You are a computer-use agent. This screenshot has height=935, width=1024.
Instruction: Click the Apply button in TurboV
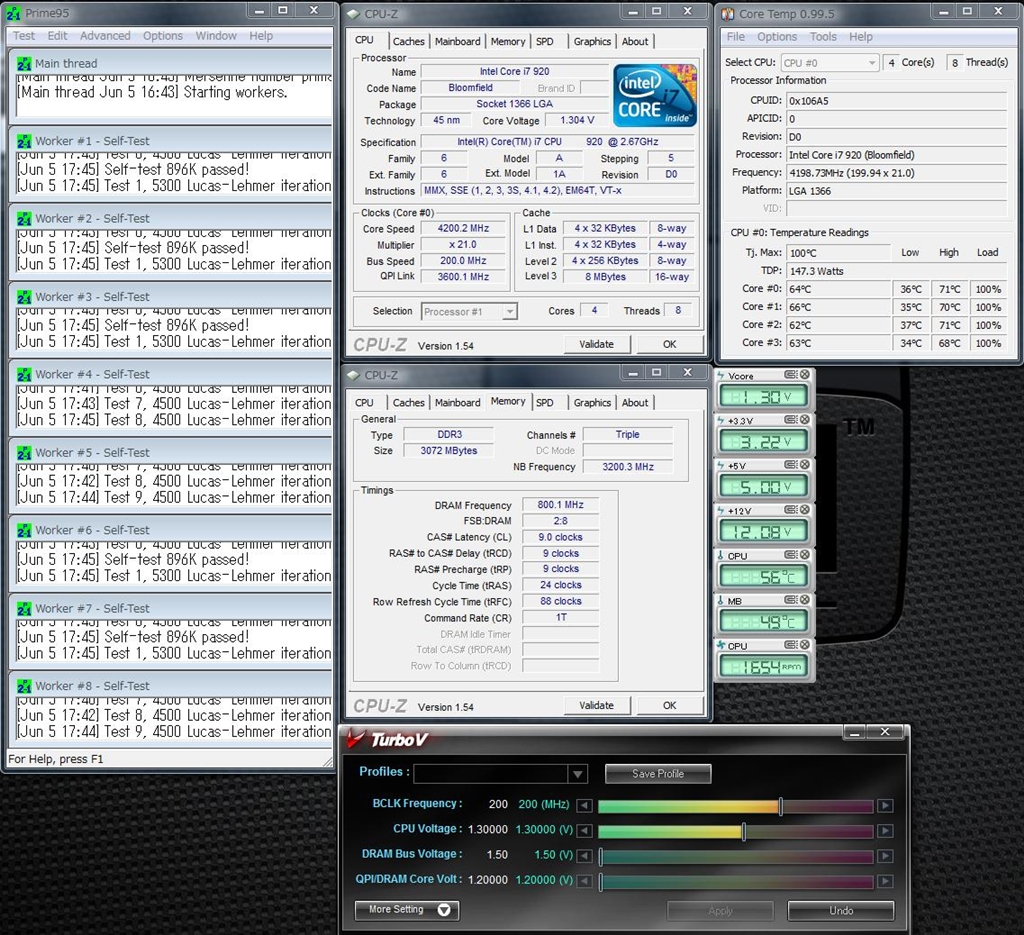click(720, 910)
